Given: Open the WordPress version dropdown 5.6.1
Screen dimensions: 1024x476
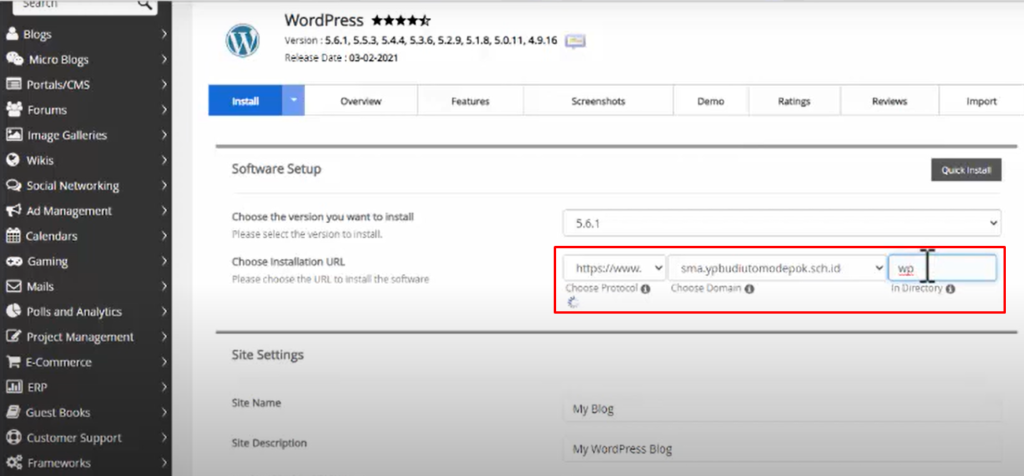Looking at the screenshot, I should click(782, 223).
